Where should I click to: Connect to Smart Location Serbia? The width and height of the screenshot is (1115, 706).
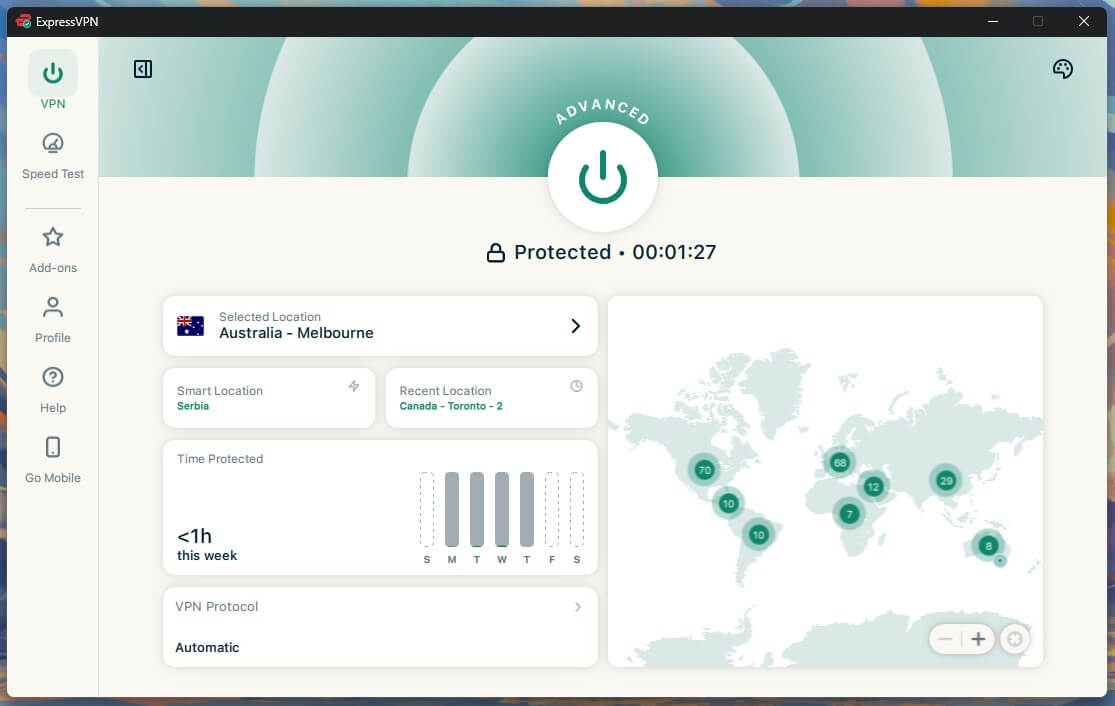269,398
